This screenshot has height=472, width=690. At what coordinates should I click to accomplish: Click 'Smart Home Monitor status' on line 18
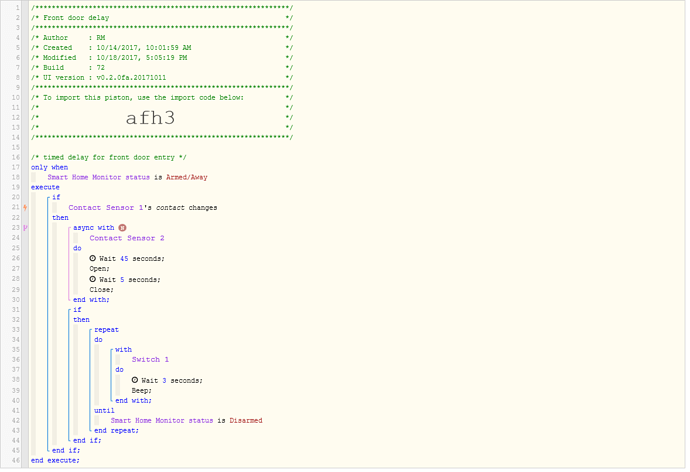point(99,177)
